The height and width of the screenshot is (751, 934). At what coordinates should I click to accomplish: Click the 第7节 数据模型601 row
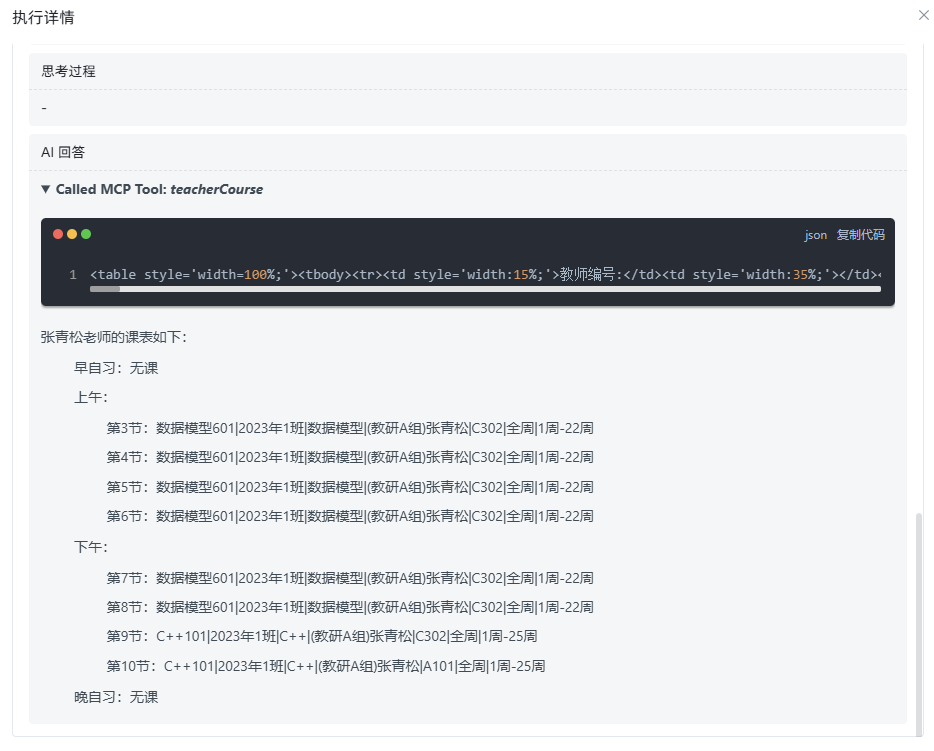(350, 578)
